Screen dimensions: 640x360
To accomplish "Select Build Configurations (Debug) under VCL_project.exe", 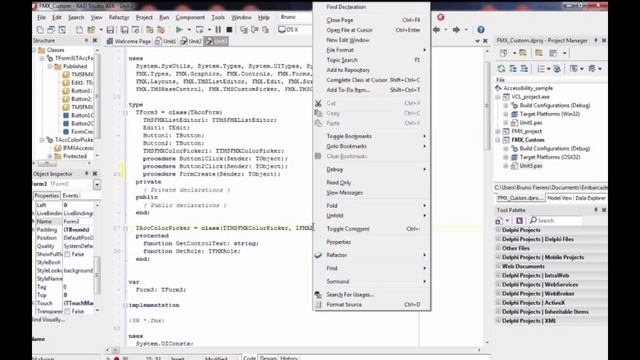I will pyautogui.click(x=555, y=105).
